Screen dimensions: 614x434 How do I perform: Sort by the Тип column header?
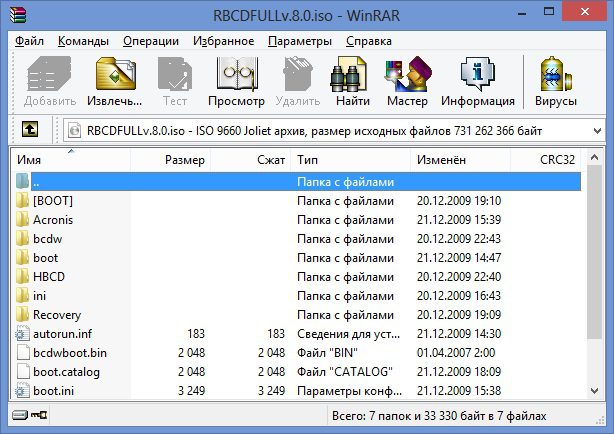(351, 160)
